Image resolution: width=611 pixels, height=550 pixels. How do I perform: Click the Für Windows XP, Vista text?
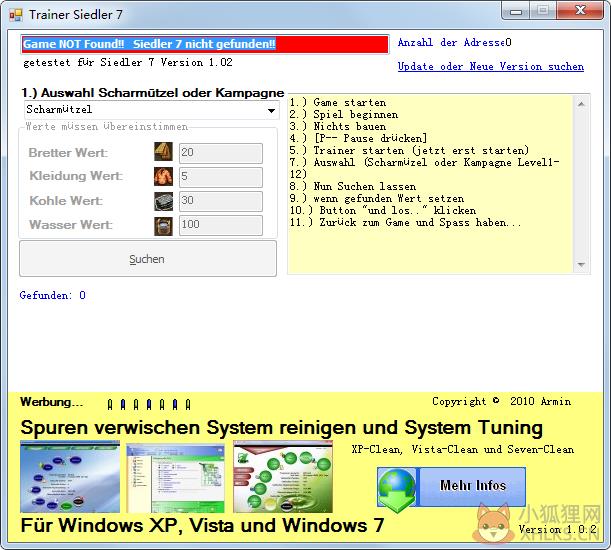(x=202, y=525)
